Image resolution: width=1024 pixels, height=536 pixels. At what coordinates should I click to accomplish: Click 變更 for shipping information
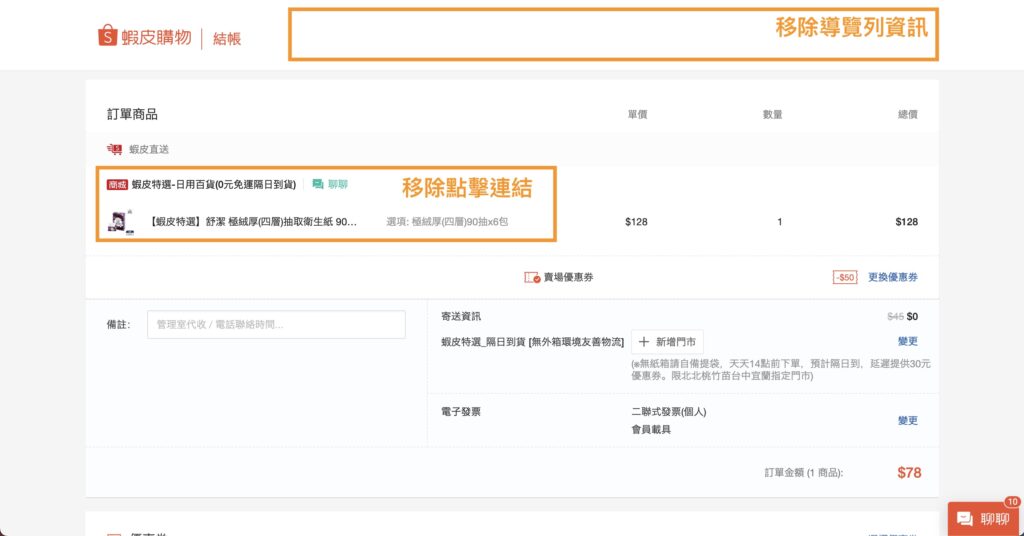point(908,341)
